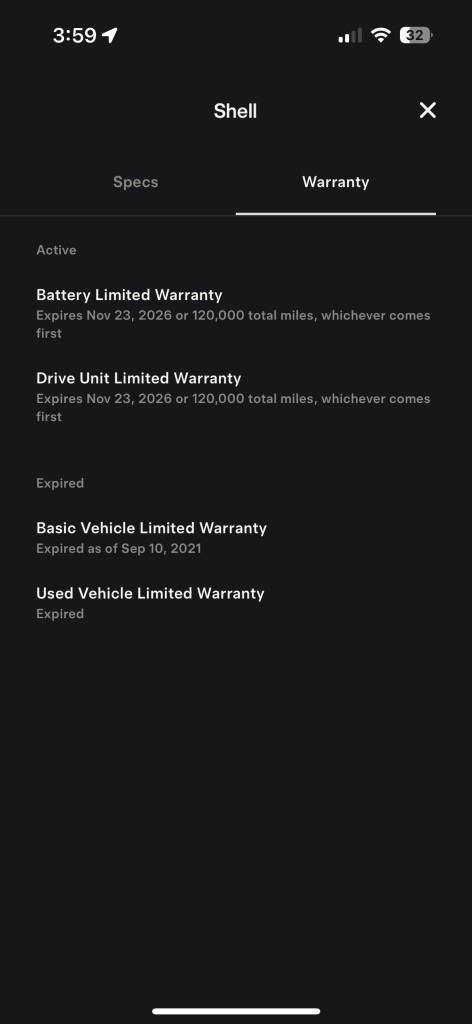Tap the battery percentage status icon
472x1024 pixels.
tap(416, 35)
